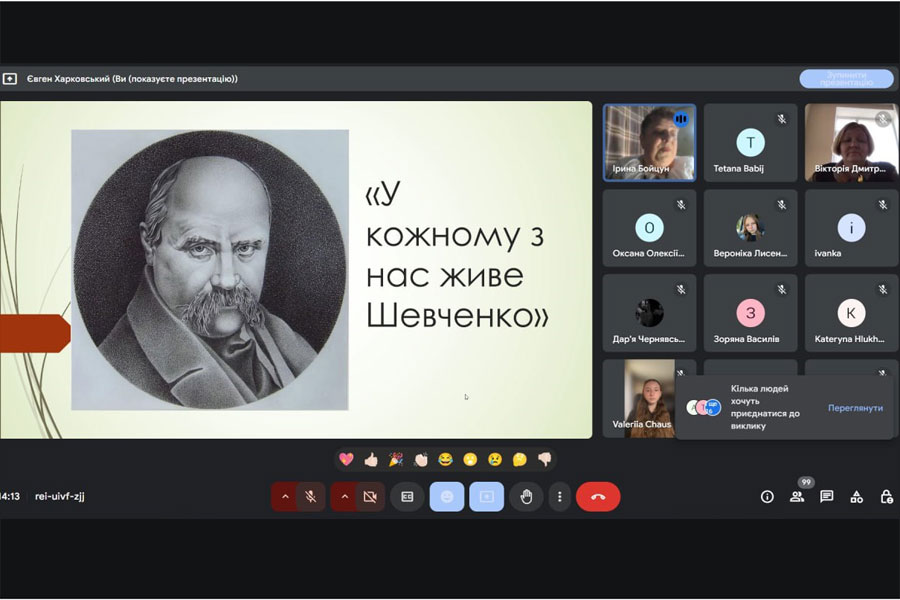Select Зоряна Василів participant tile
Screen dimensions: 900x600
coord(750,313)
